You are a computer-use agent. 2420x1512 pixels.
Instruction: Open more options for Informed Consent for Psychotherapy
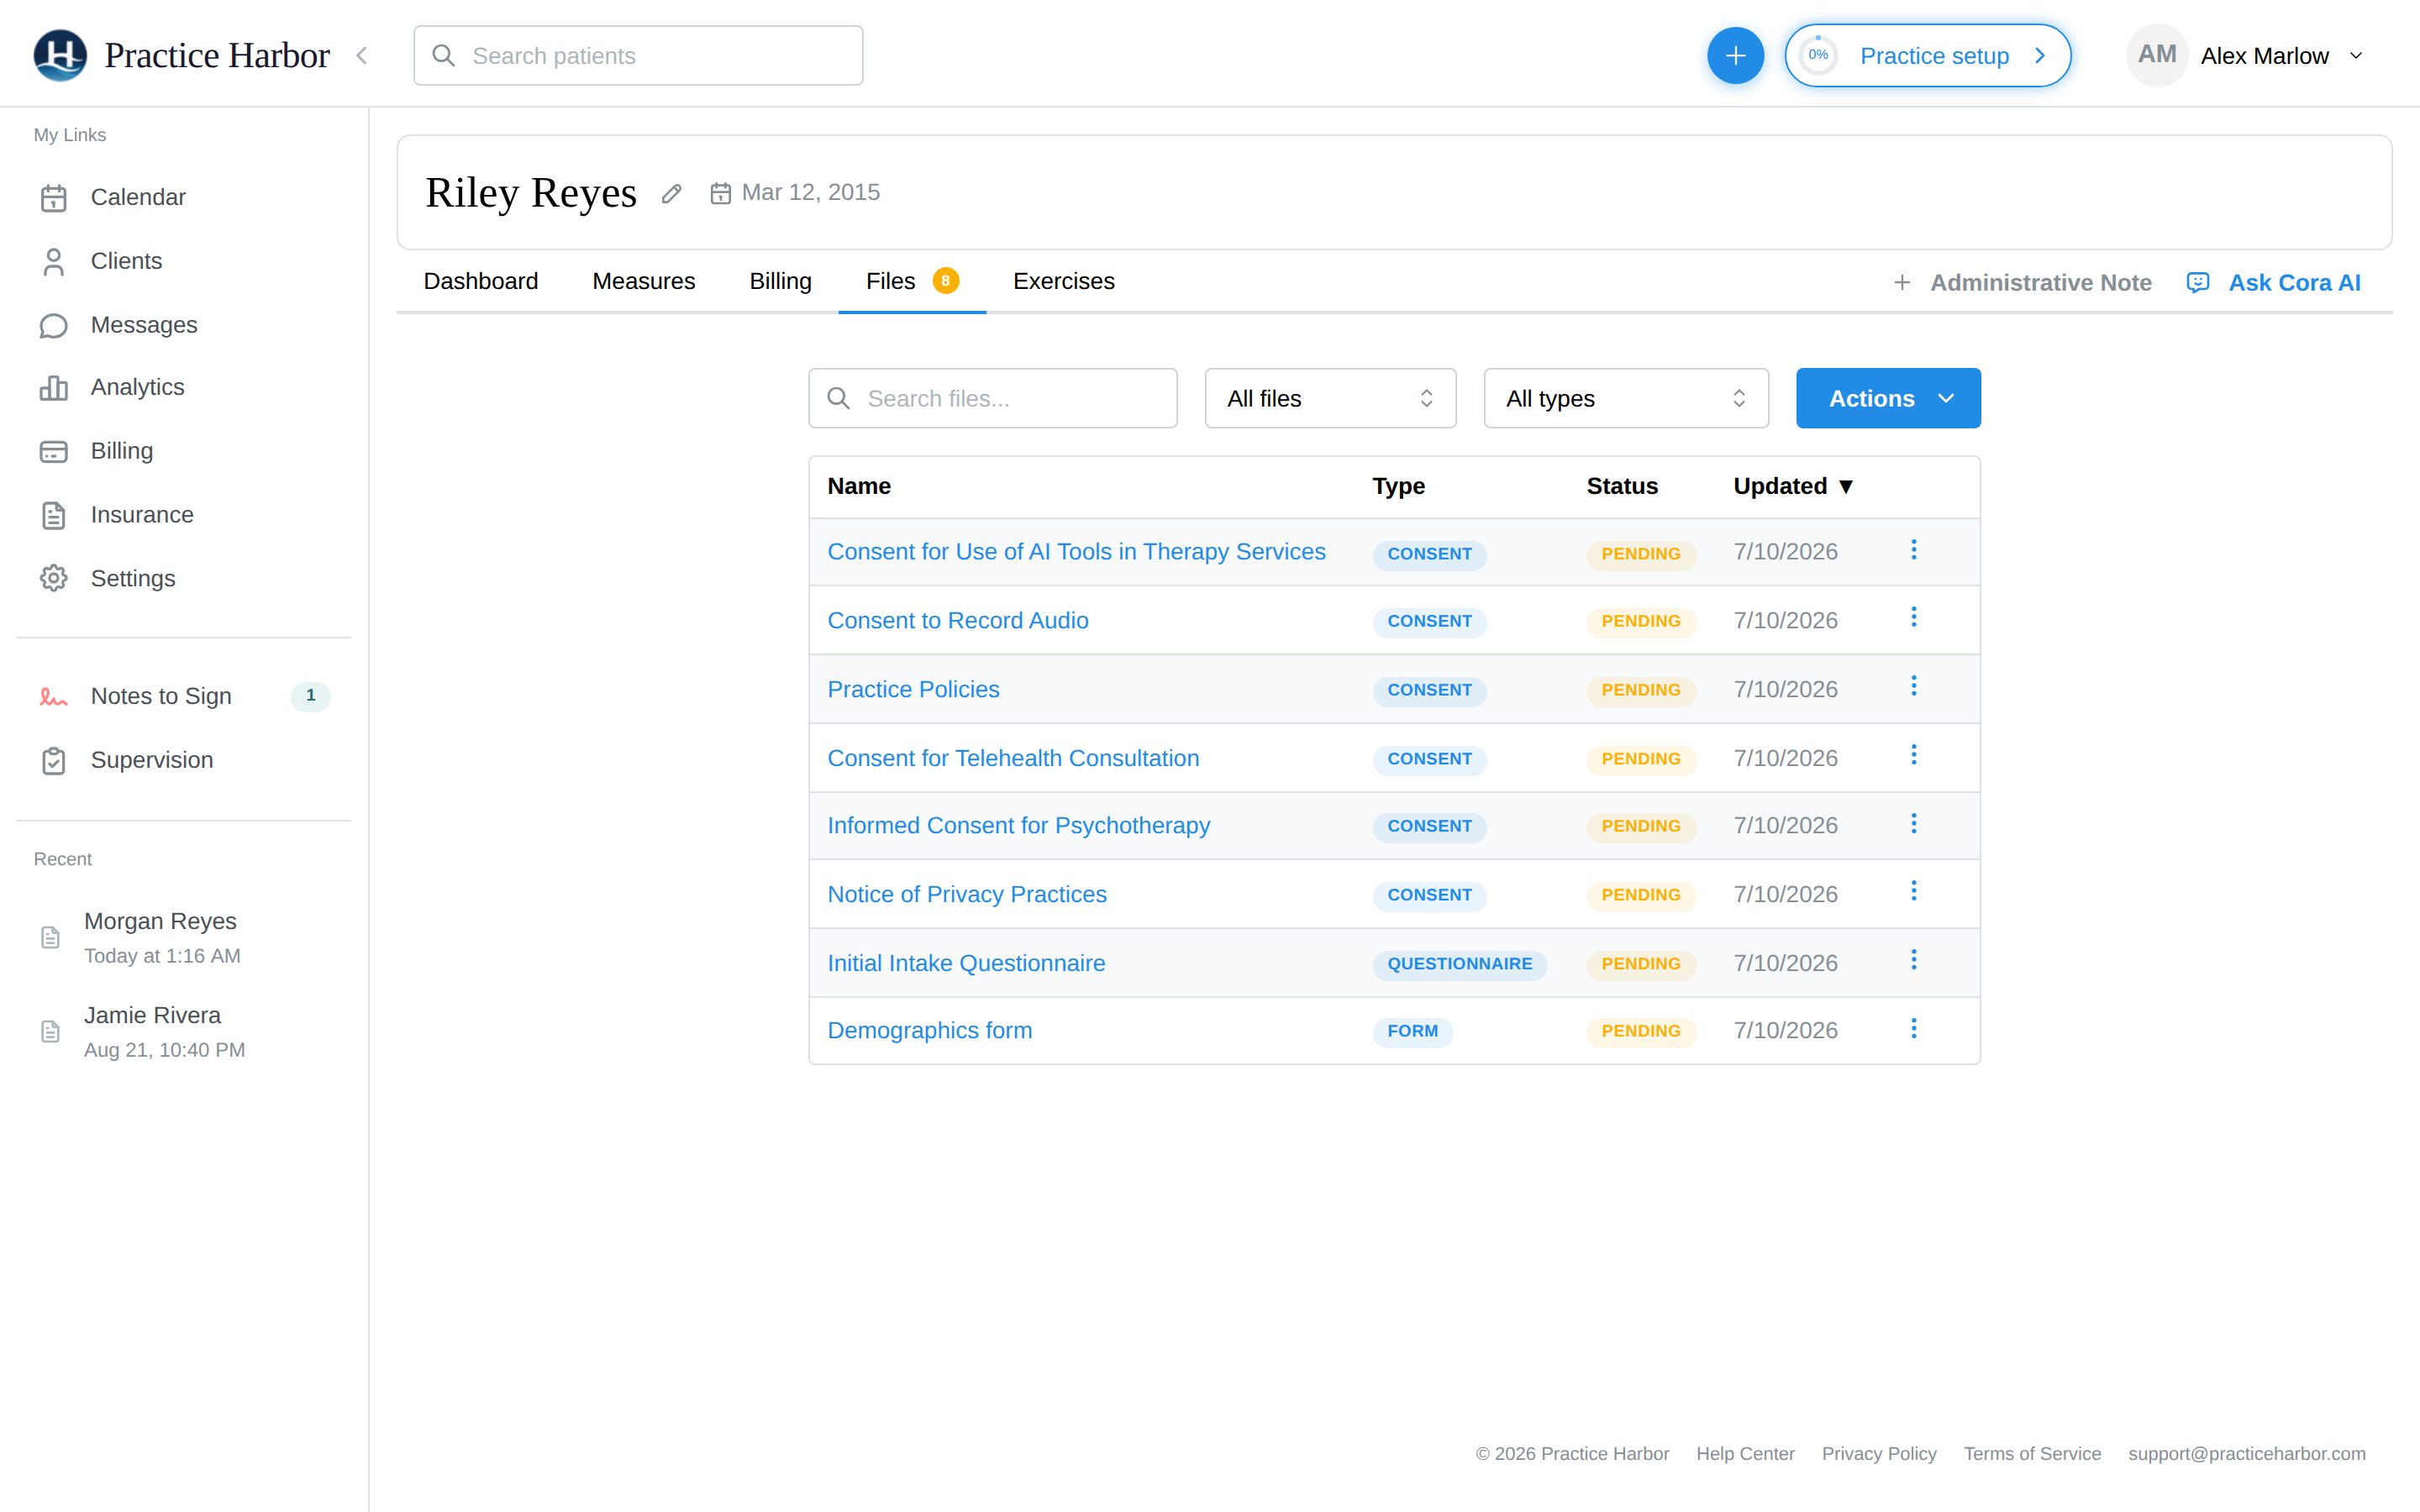click(x=1913, y=823)
